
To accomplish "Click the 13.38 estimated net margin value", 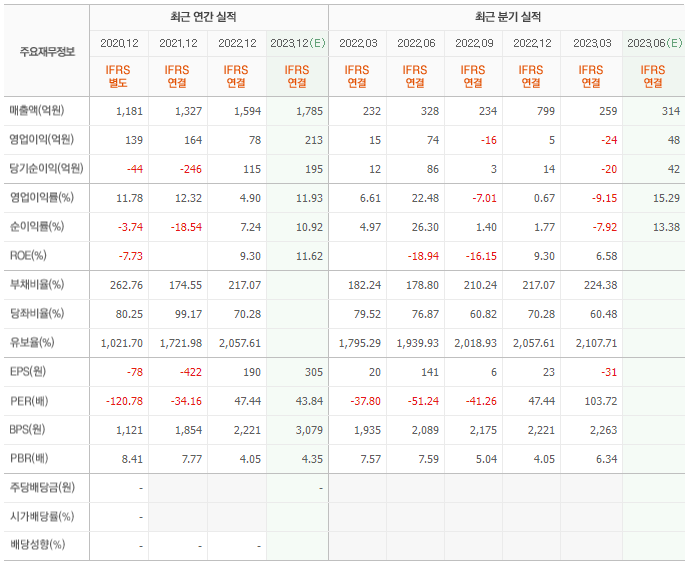I will coord(666,227).
